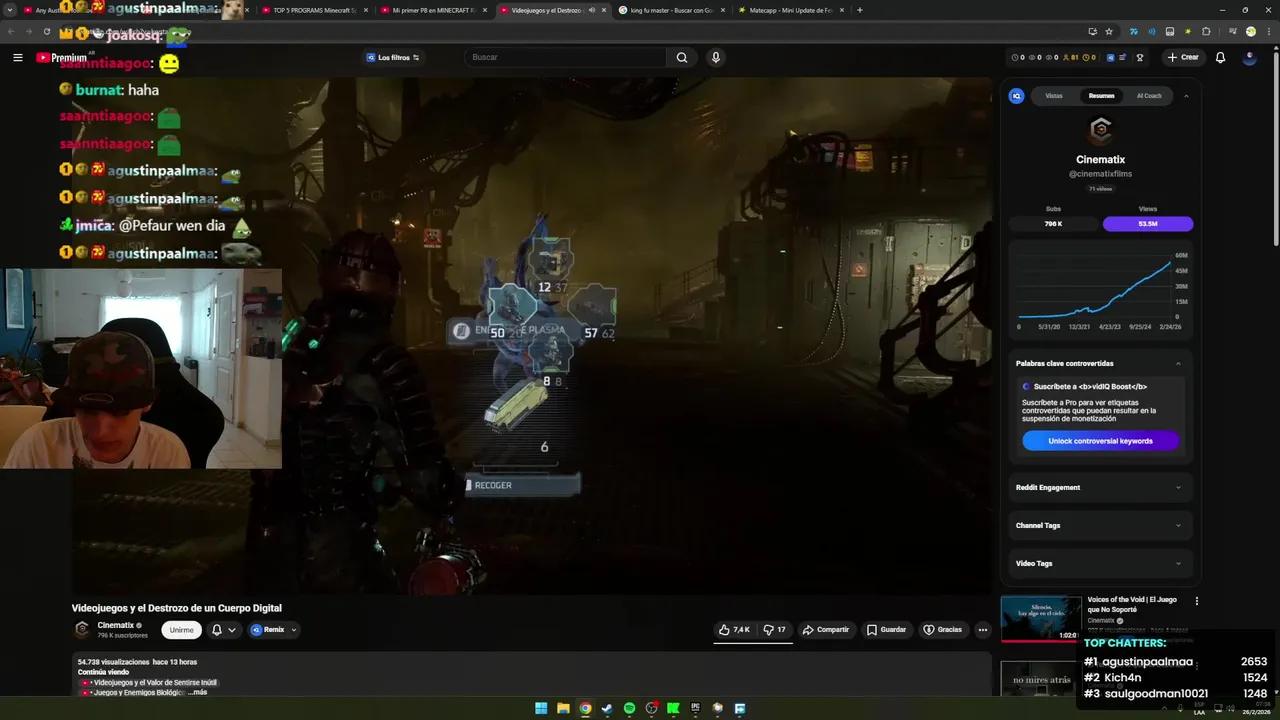The width and height of the screenshot is (1280, 720).
Task: Expand Video Tags section
Action: click(x=1099, y=563)
